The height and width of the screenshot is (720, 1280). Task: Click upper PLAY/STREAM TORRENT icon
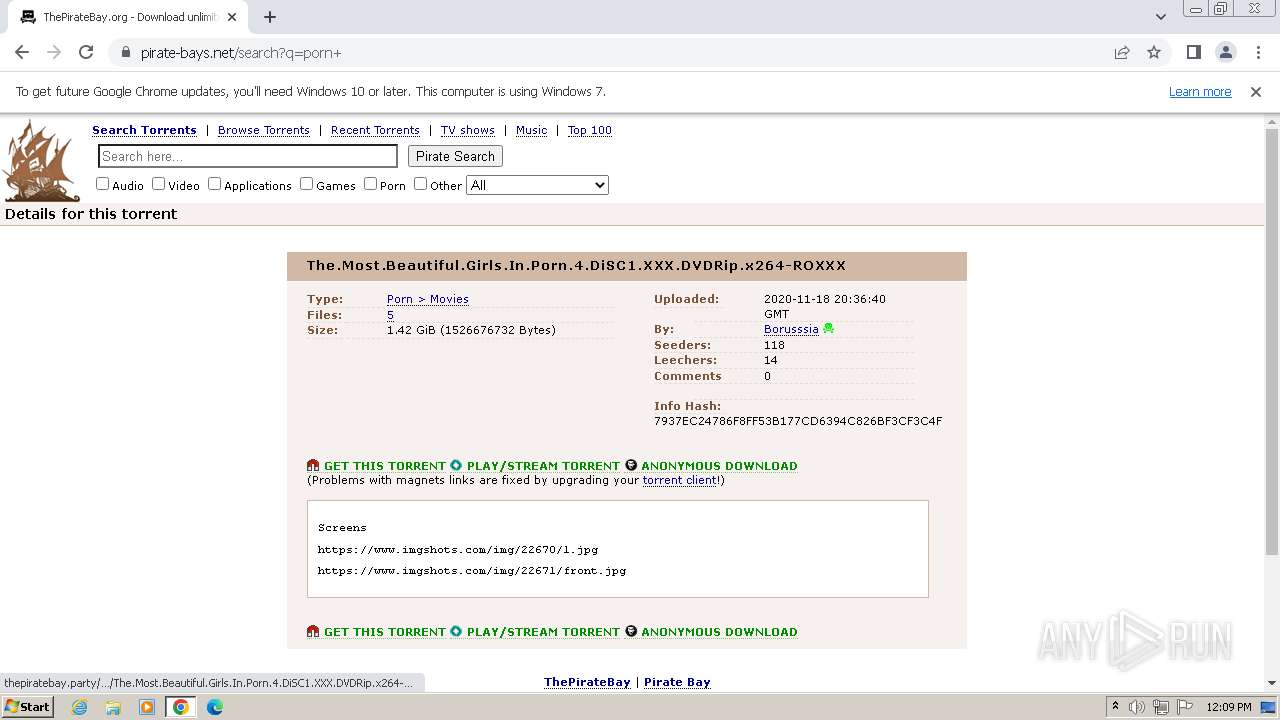tap(456, 466)
